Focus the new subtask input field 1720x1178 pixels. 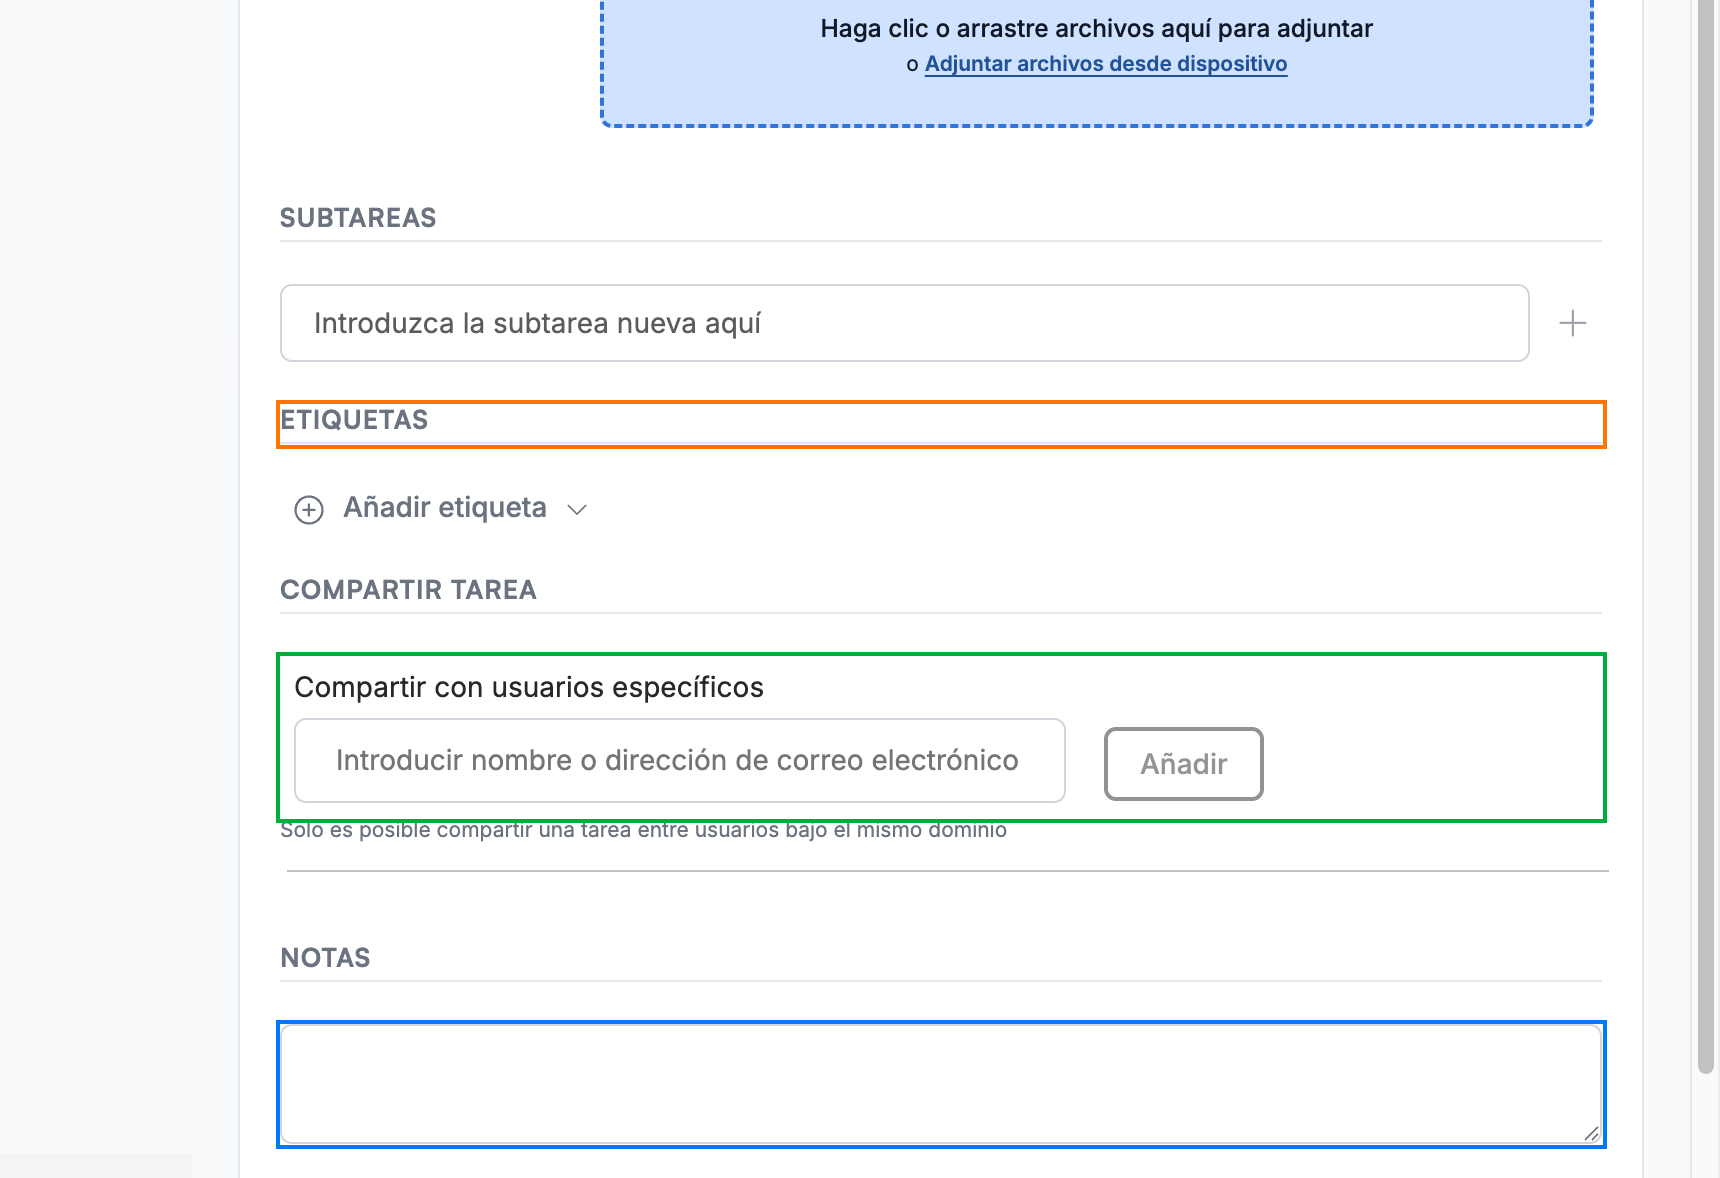(905, 323)
